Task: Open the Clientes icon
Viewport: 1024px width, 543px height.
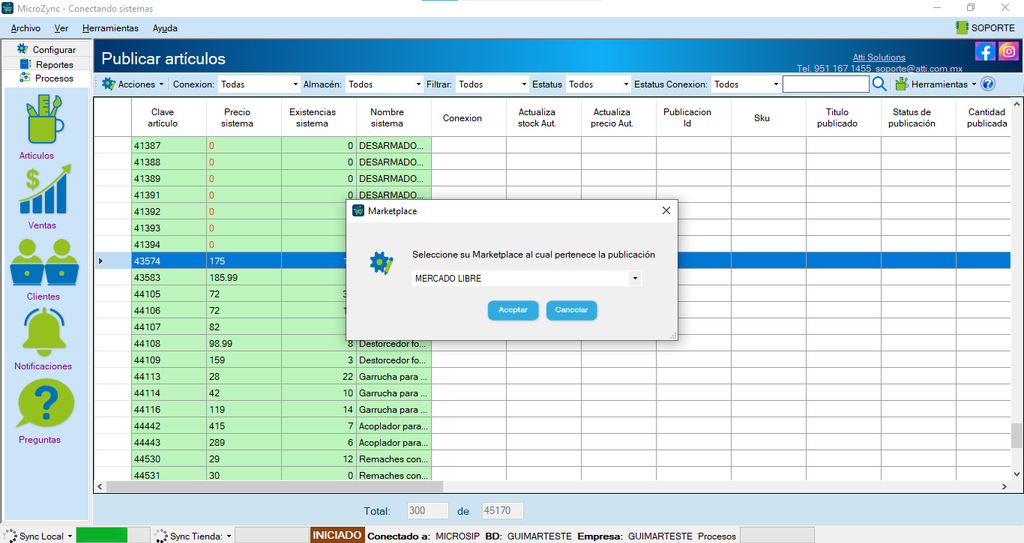Action: 44,262
